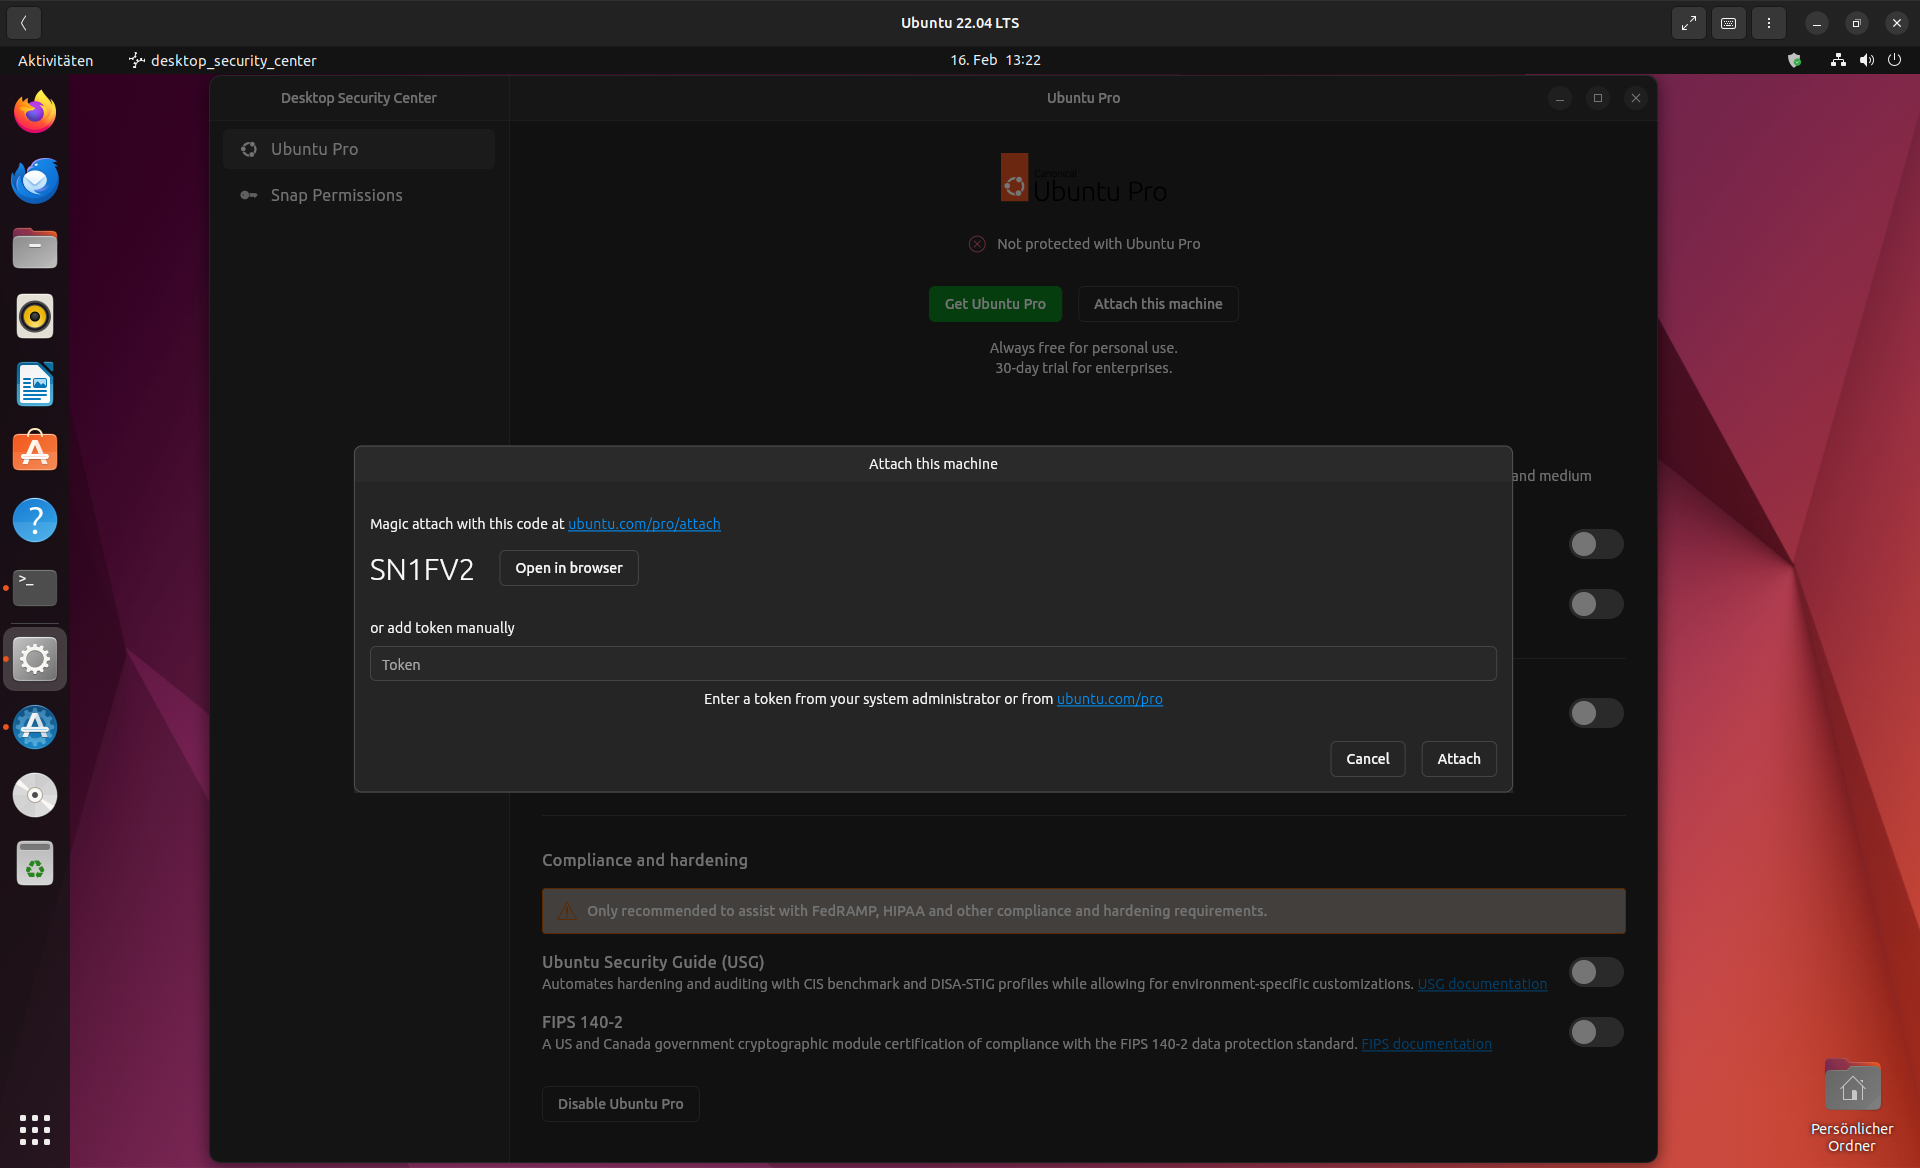Toggle the topmost switch beside the dialog
1920x1168 pixels.
point(1595,544)
